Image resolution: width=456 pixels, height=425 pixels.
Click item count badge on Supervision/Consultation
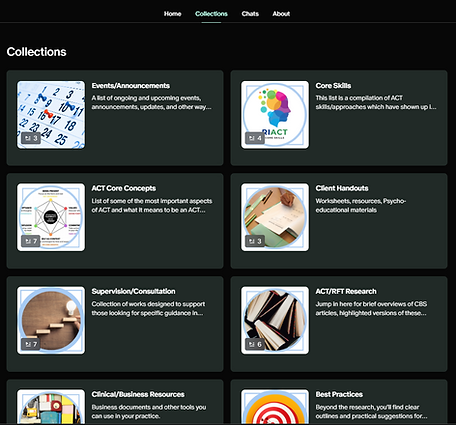[31, 344]
